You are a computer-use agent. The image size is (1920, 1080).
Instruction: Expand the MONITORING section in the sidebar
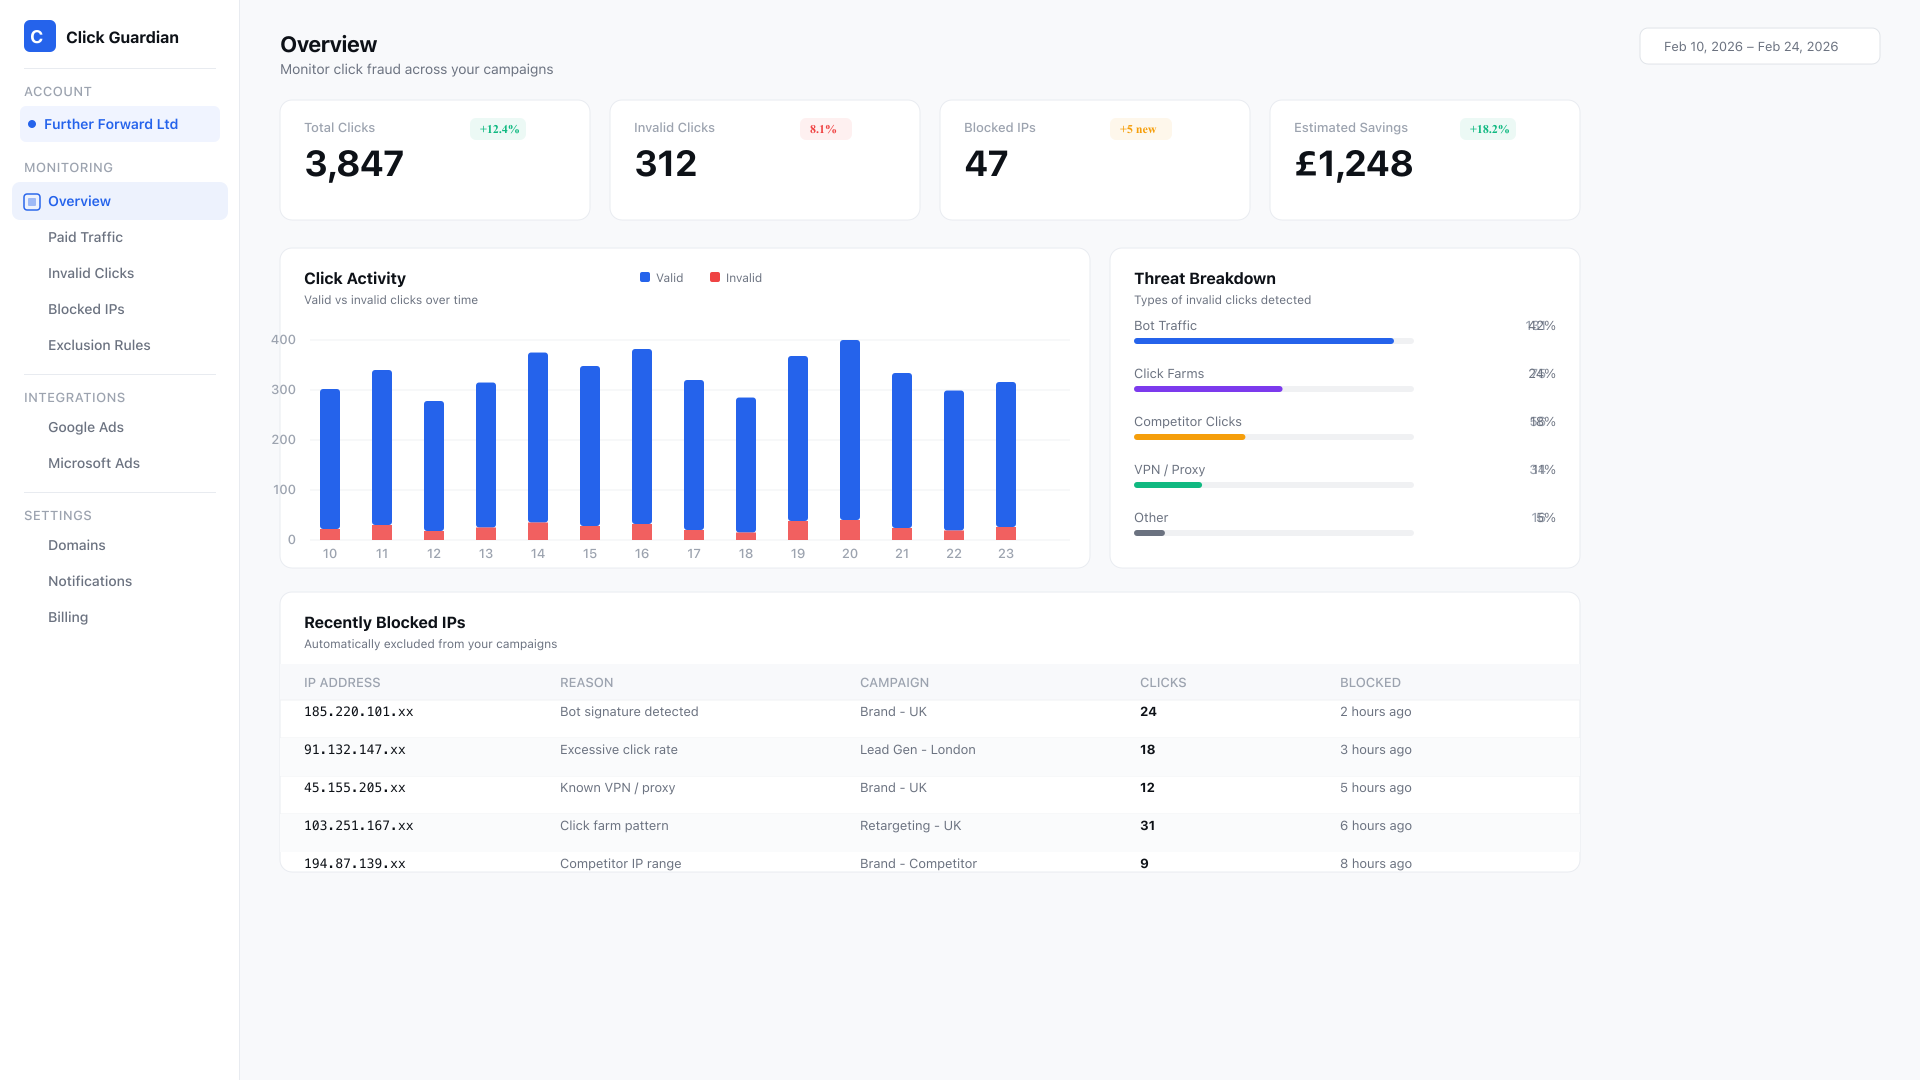point(68,167)
